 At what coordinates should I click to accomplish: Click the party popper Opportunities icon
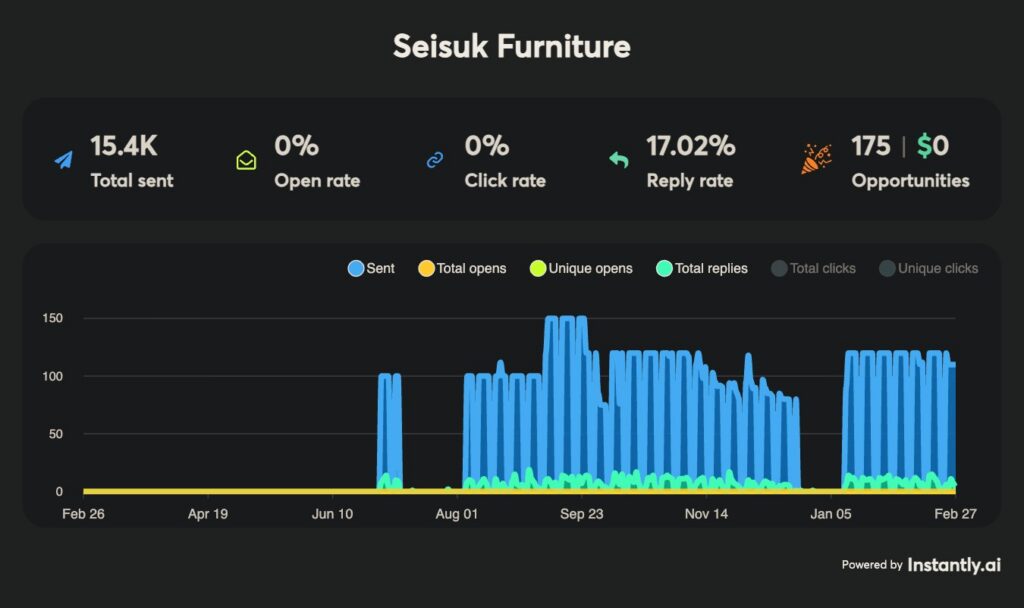click(816, 158)
